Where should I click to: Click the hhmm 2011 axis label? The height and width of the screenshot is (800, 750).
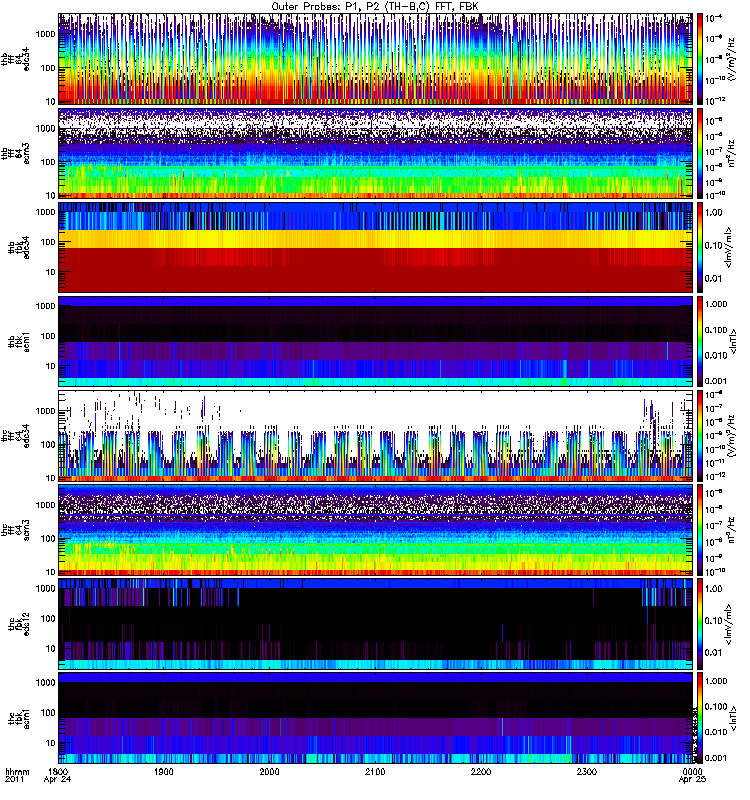coord(17,776)
